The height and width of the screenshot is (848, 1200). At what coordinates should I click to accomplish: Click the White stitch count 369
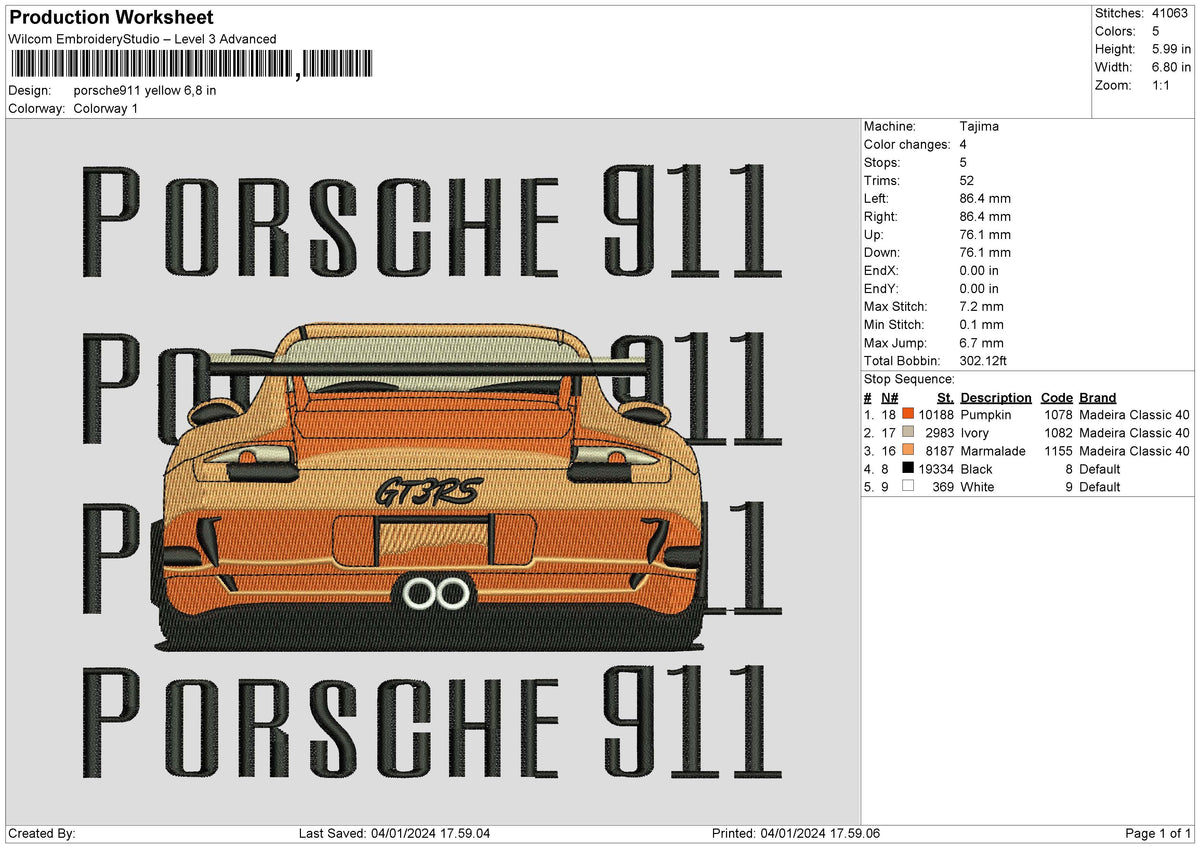[943, 486]
